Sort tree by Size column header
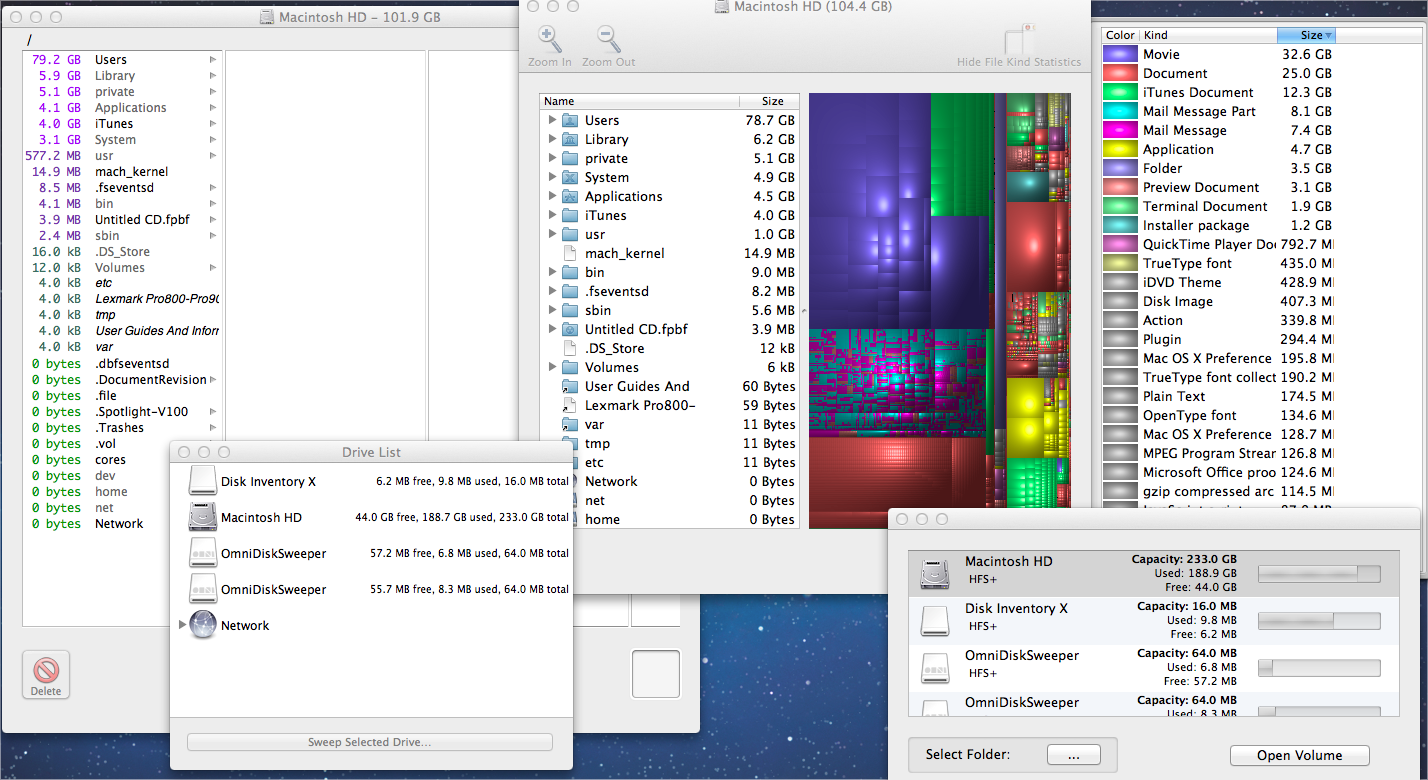Image resolution: width=1428 pixels, height=780 pixels. [x=769, y=101]
